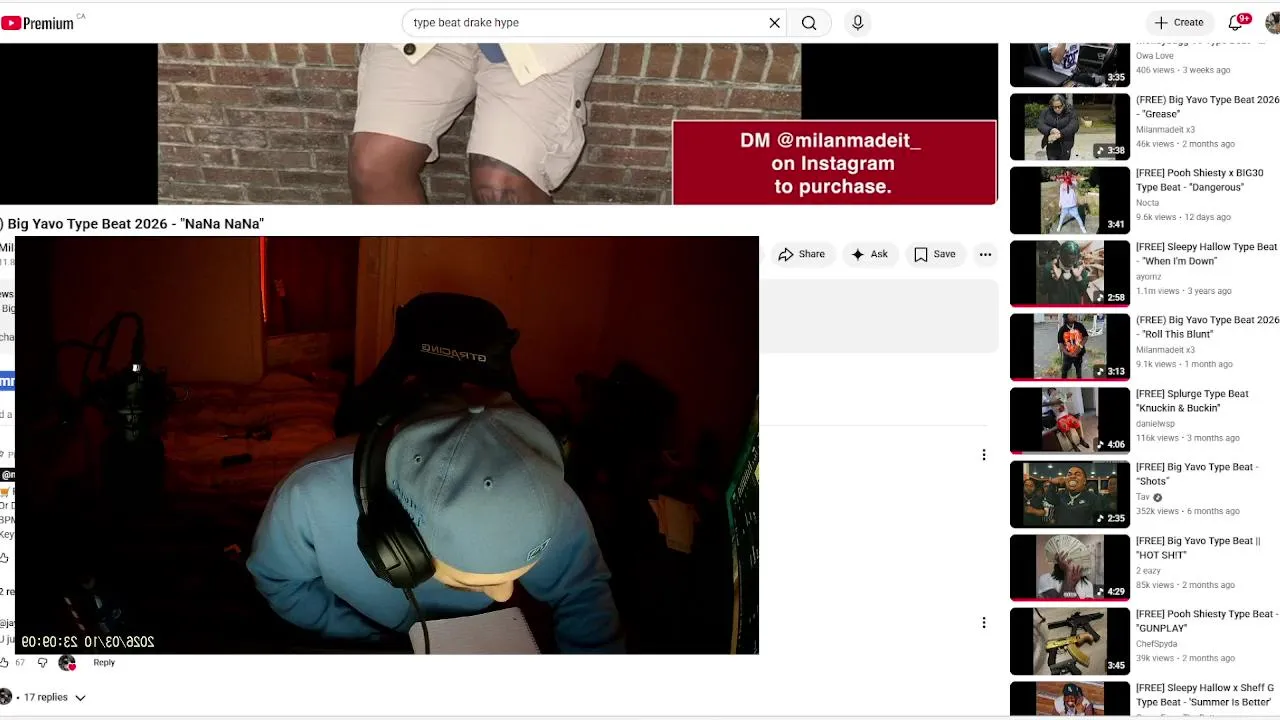Click the webcam overlay video
The image size is (1280, 720).
click(x=387, y=445)
